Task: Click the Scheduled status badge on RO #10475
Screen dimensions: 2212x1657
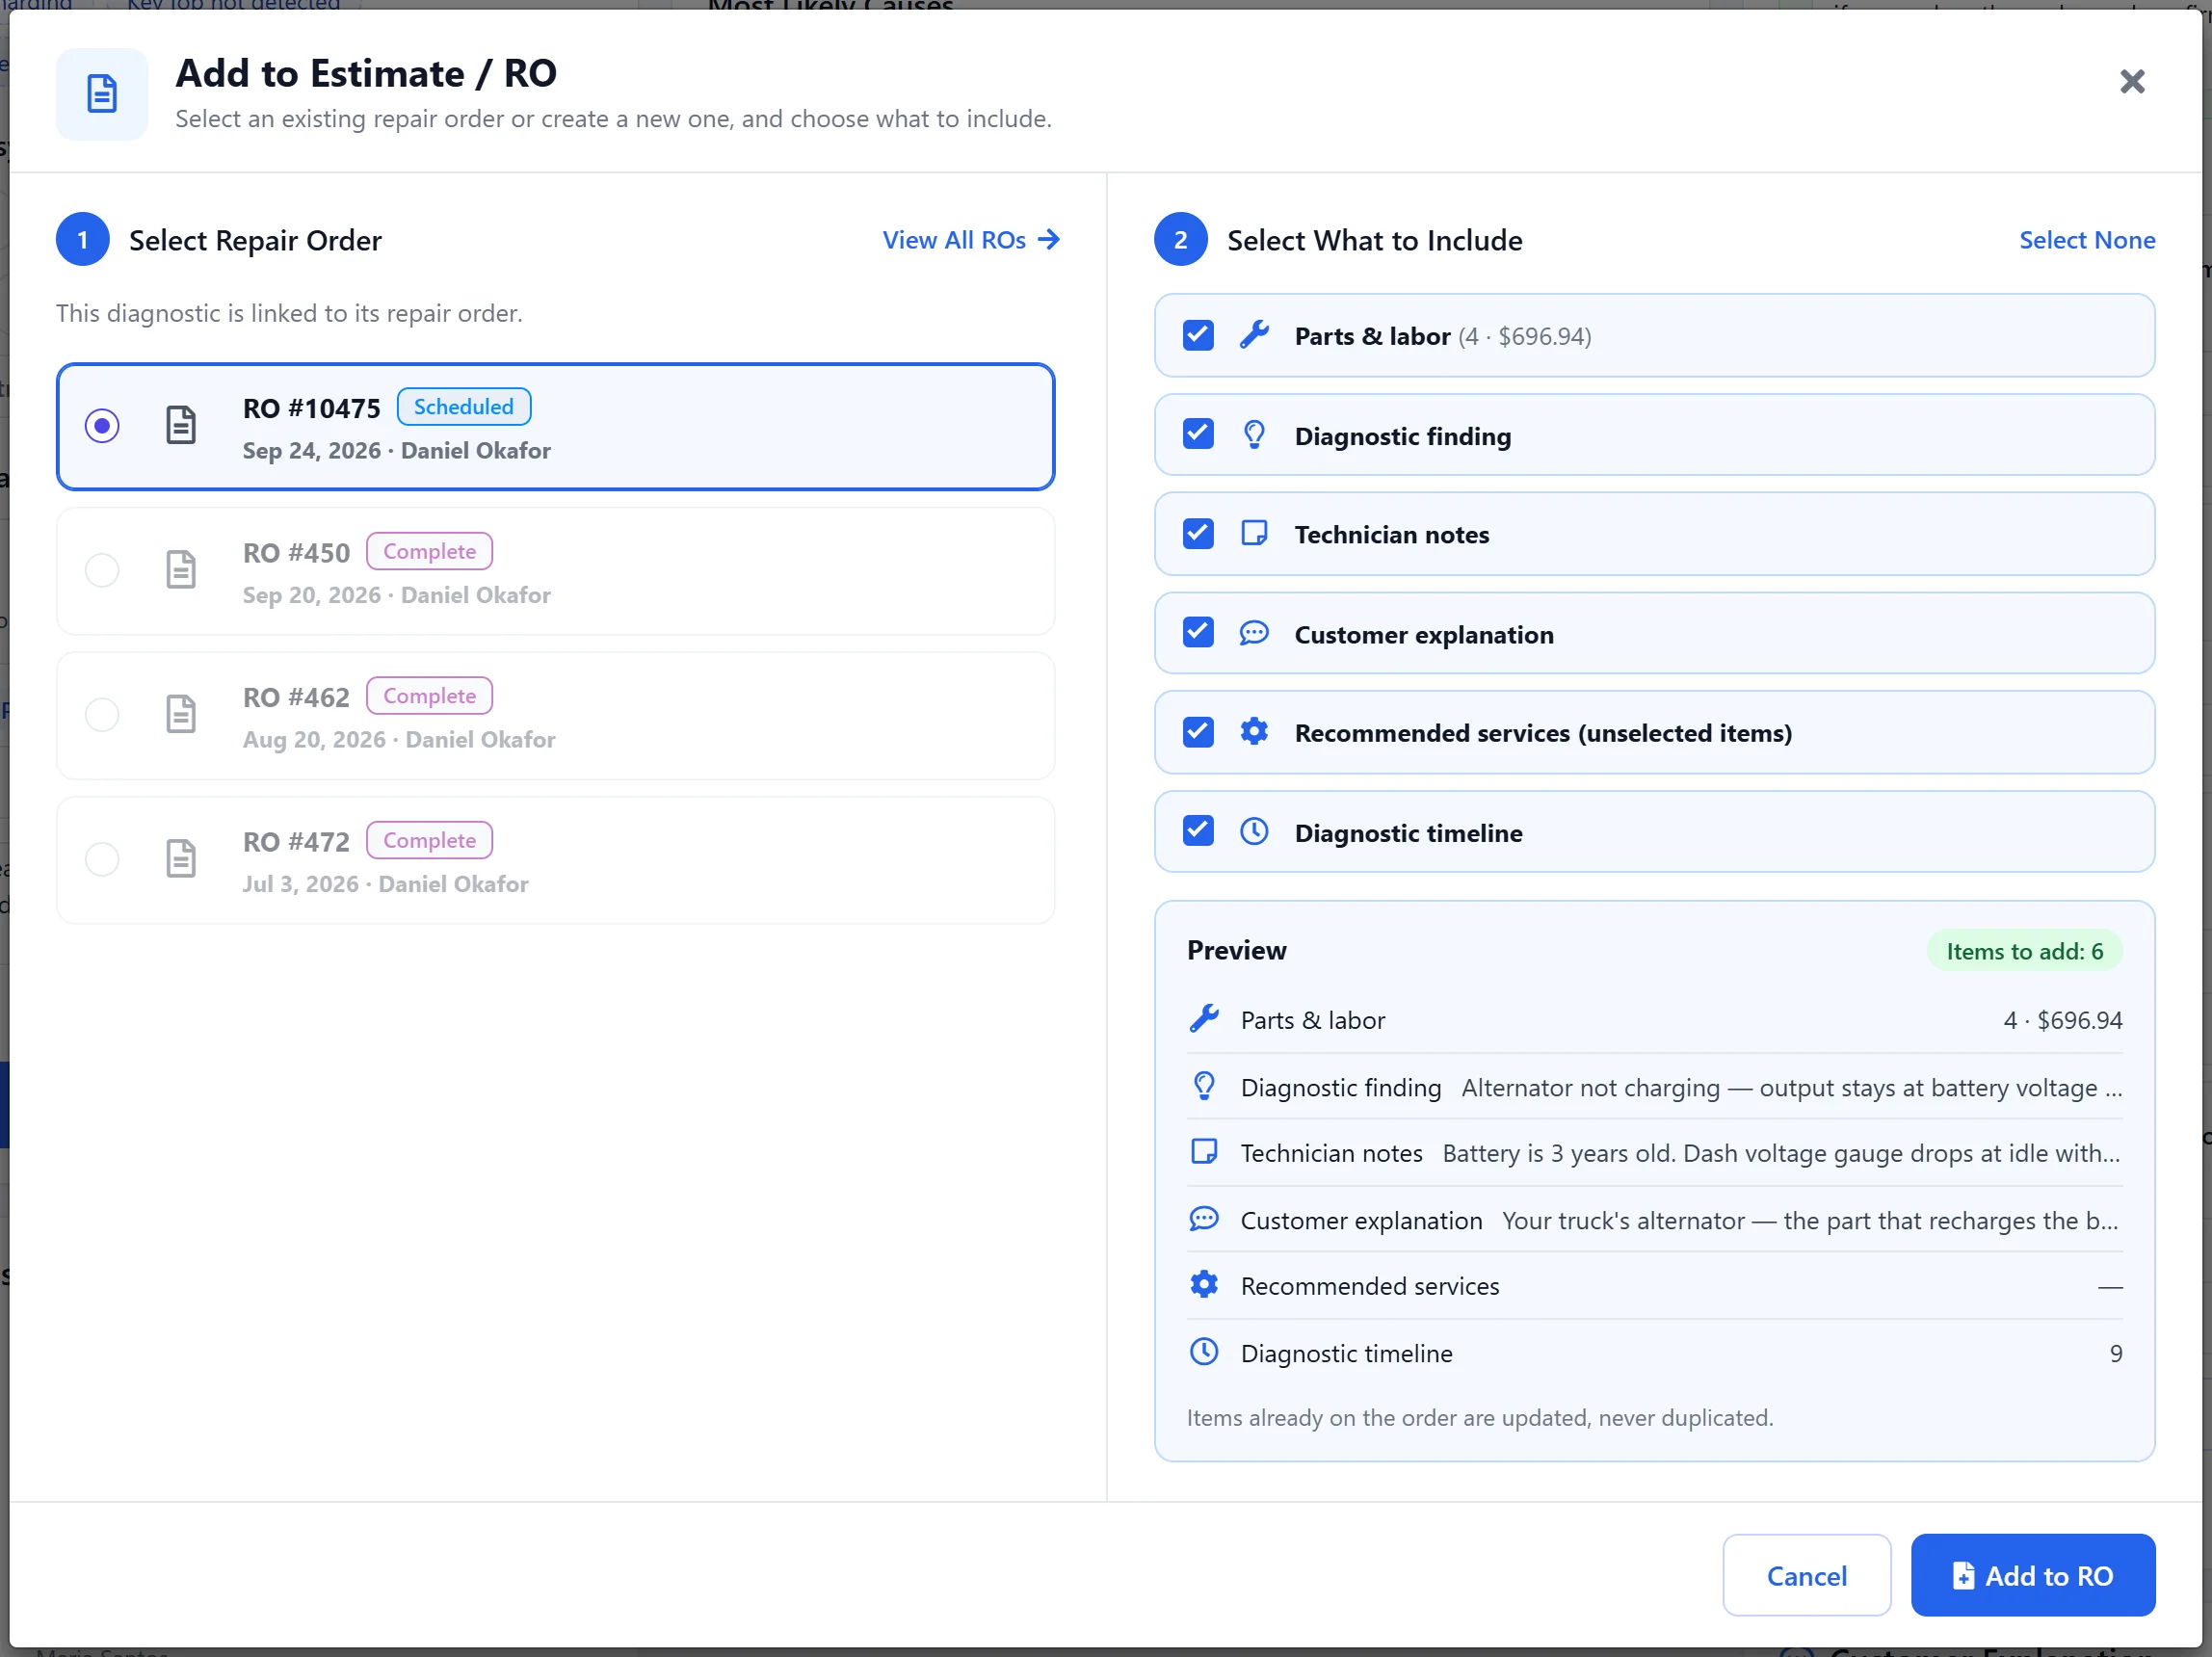Action: 463,407
